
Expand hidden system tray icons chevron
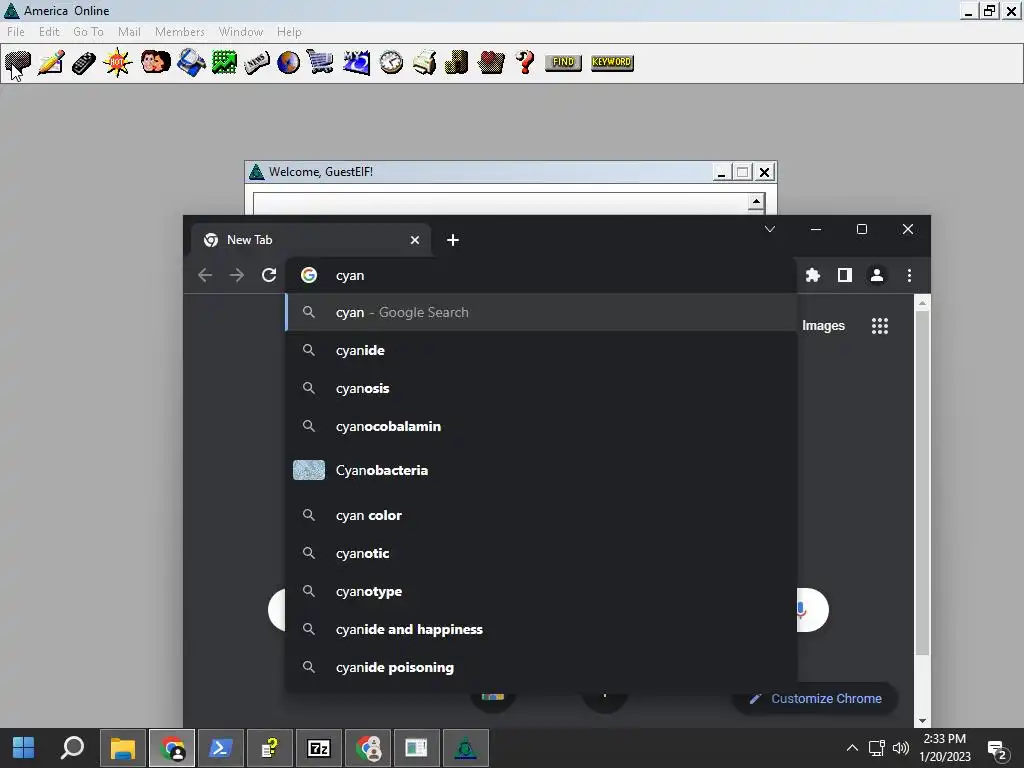[x=852, y=748]
